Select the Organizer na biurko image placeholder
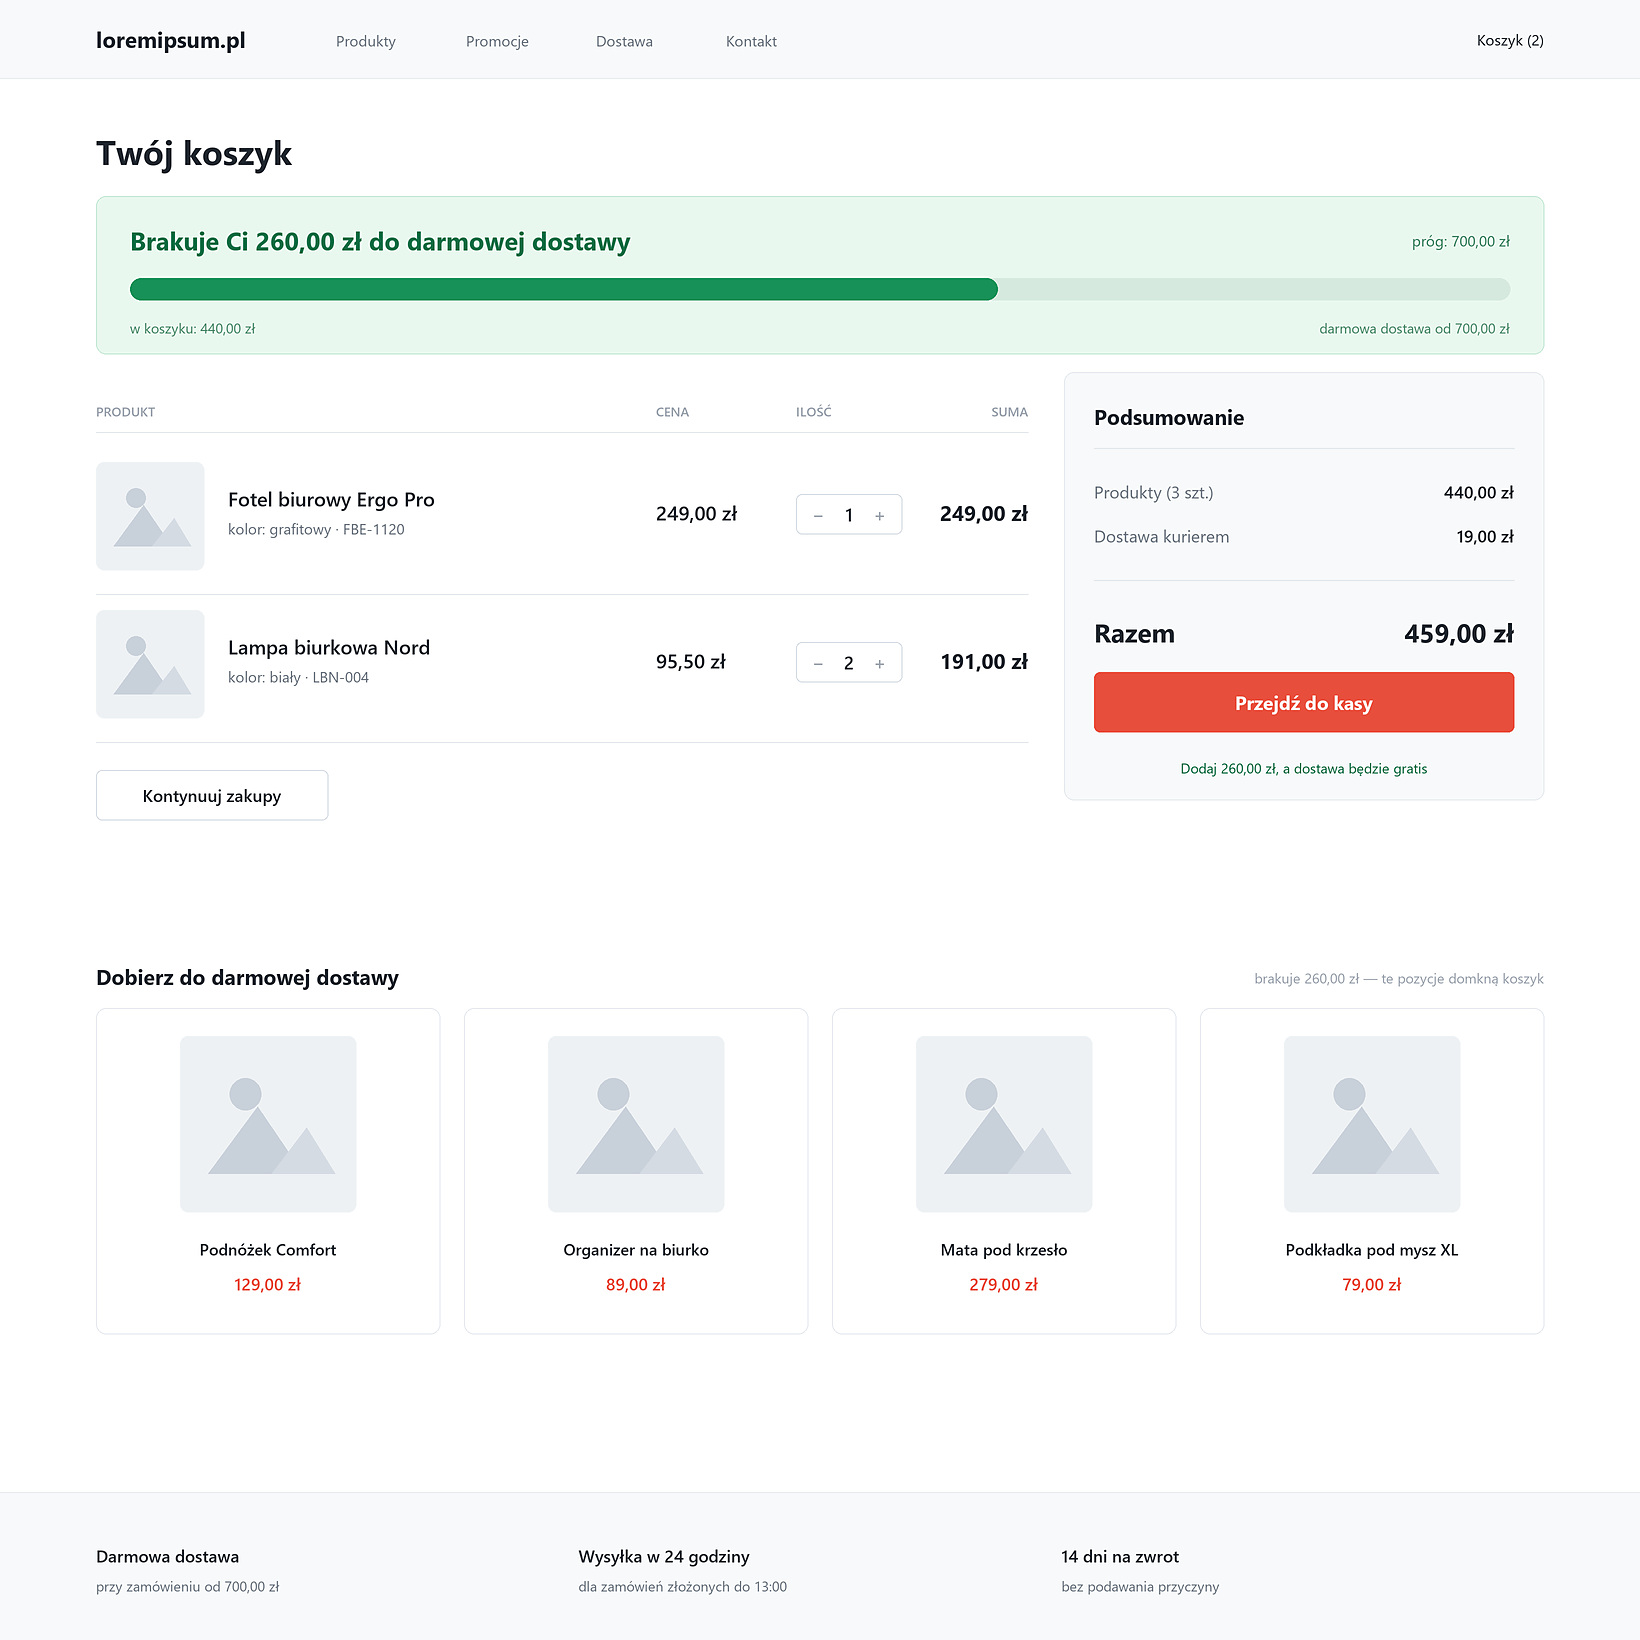1640x1640 pixels. [x=636, y=1124]
